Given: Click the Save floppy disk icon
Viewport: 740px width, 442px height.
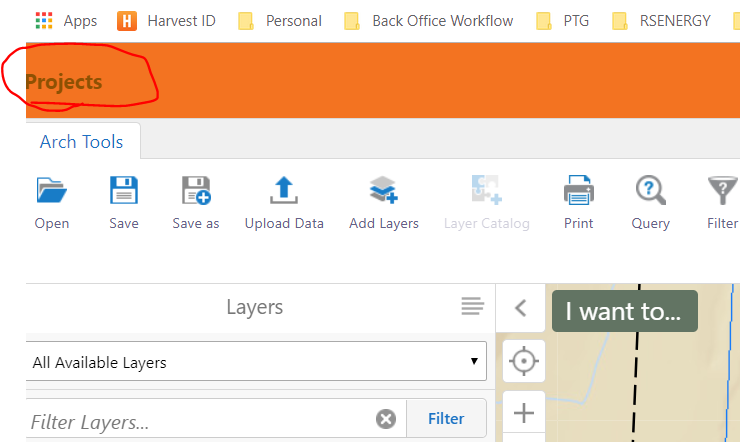Looking at the screenshot, I should tap(124, 190).
